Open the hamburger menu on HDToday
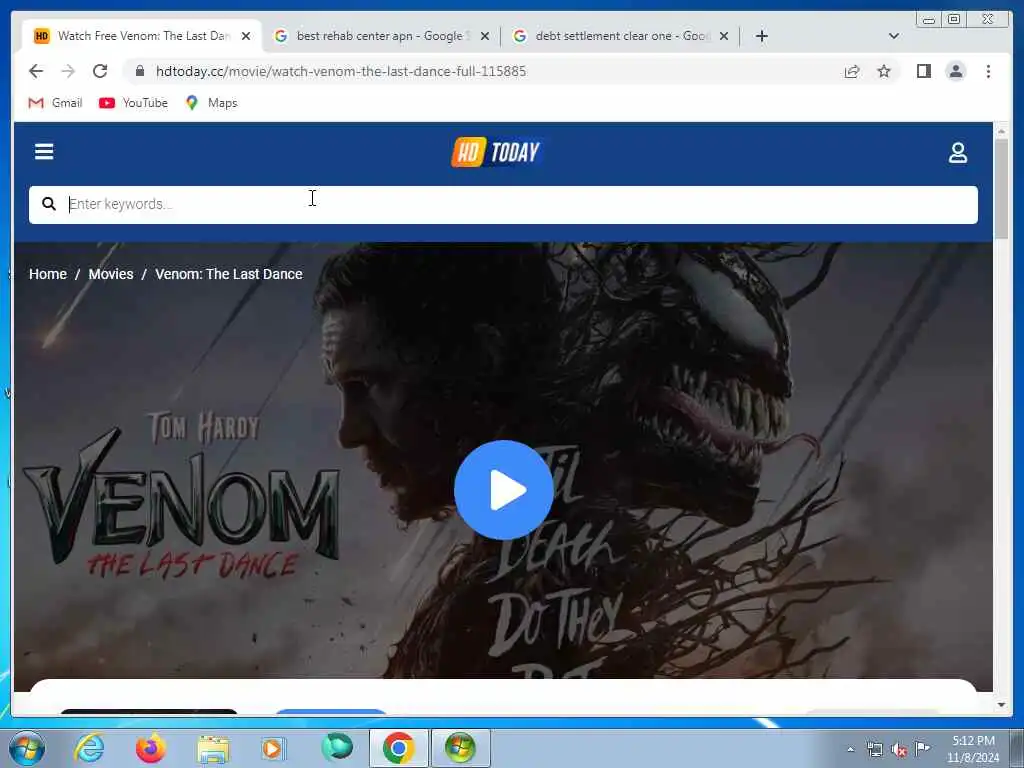This screenshot has height=768, width=1024. [x=44, y=152]
